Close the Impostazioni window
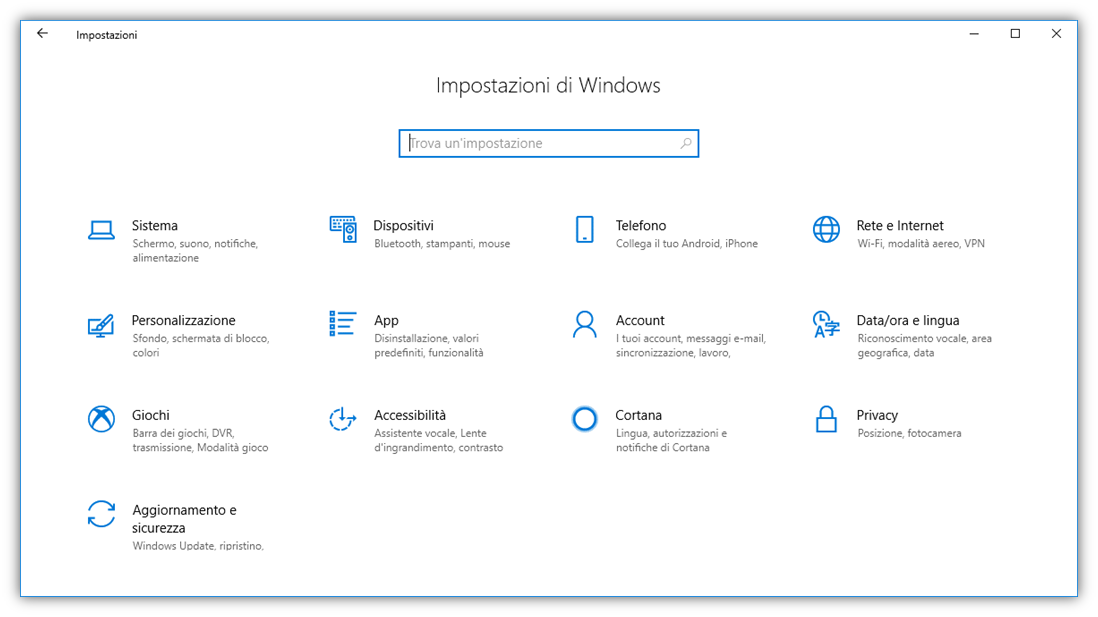 click(x=1057, y=34)
